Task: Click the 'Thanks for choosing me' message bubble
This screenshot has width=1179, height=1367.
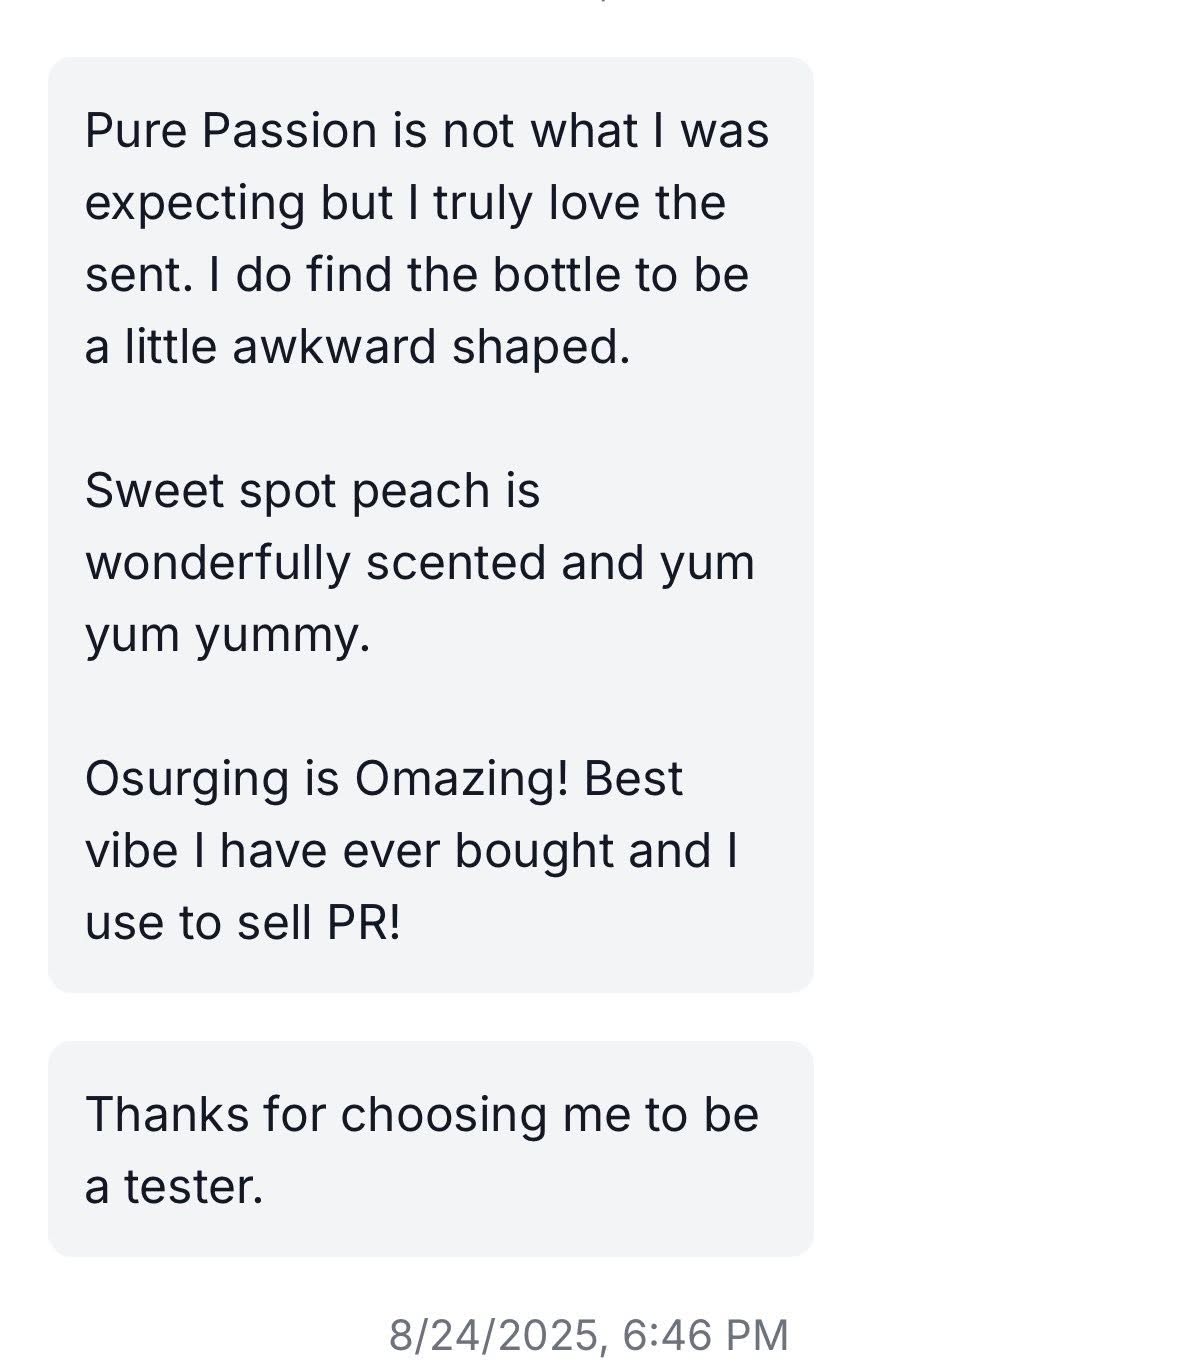Action: pyautogui.click(x=430, y=1148)
